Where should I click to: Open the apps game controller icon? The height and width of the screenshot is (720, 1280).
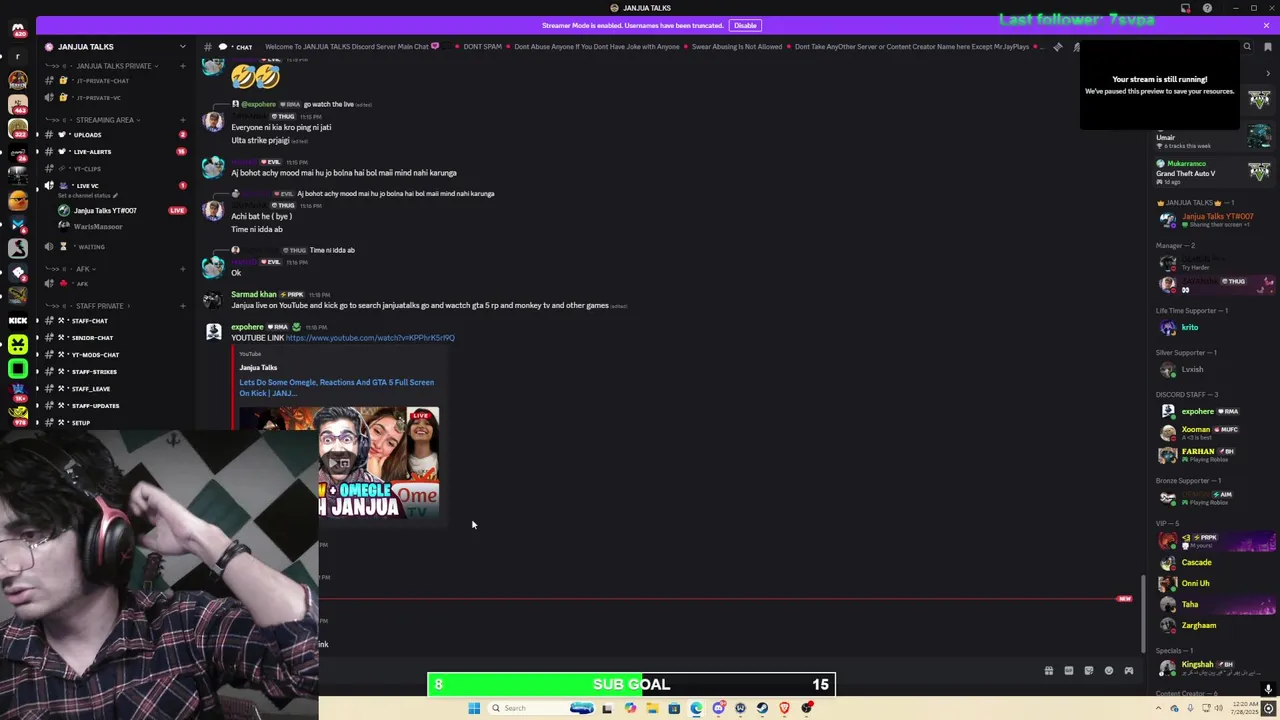click(x=1128, y=671)
